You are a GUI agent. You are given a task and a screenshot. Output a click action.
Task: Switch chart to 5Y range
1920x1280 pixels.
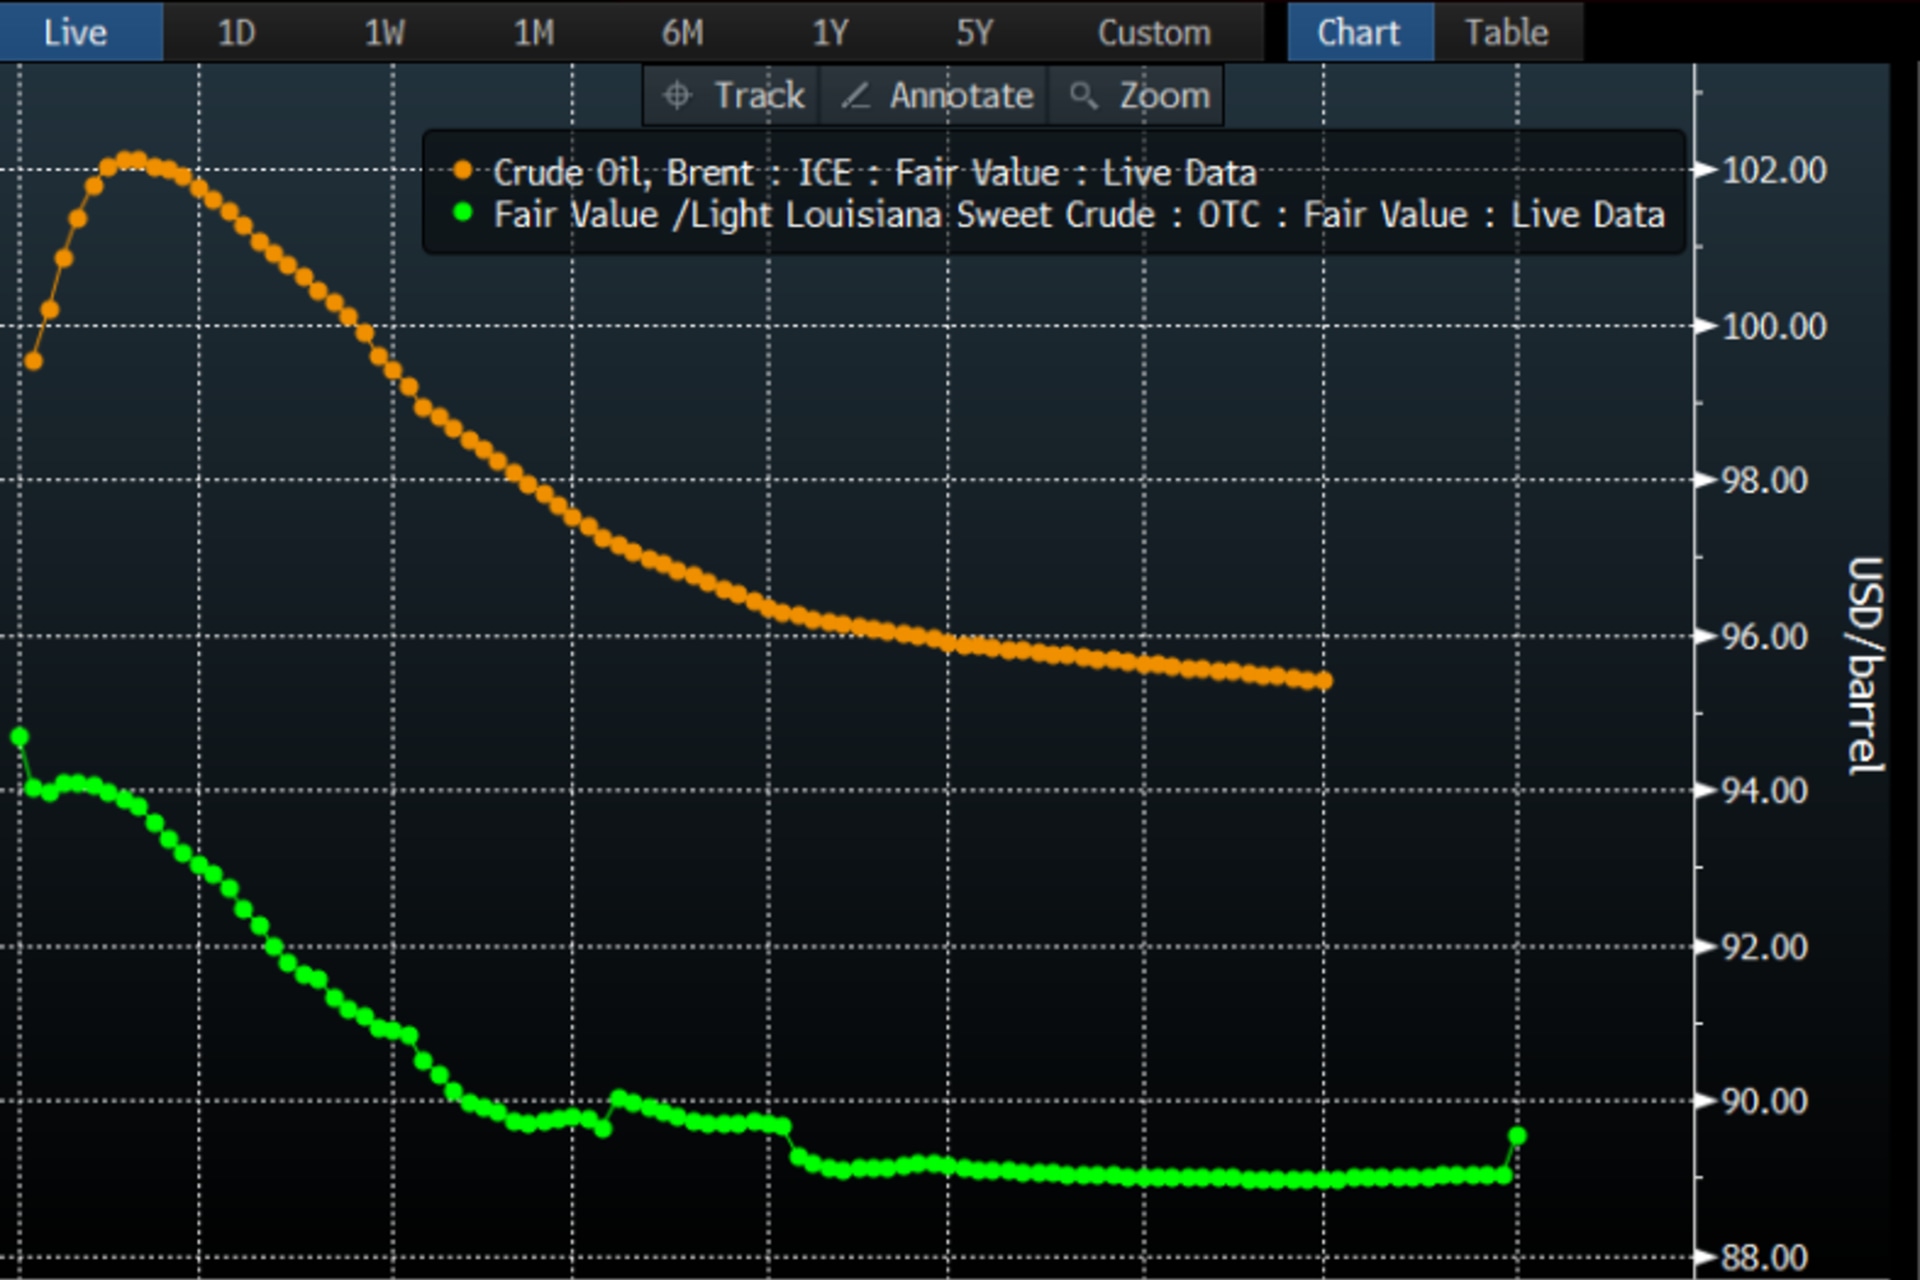(x=977, y=32)
